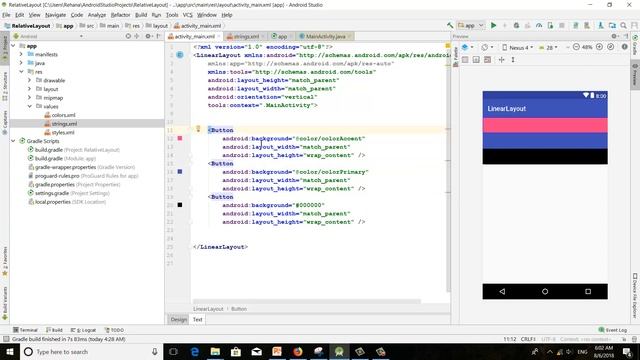Collapse the Gradle Scripts node
This screenshot has width=640, height=360.
[x=13, y=141]
